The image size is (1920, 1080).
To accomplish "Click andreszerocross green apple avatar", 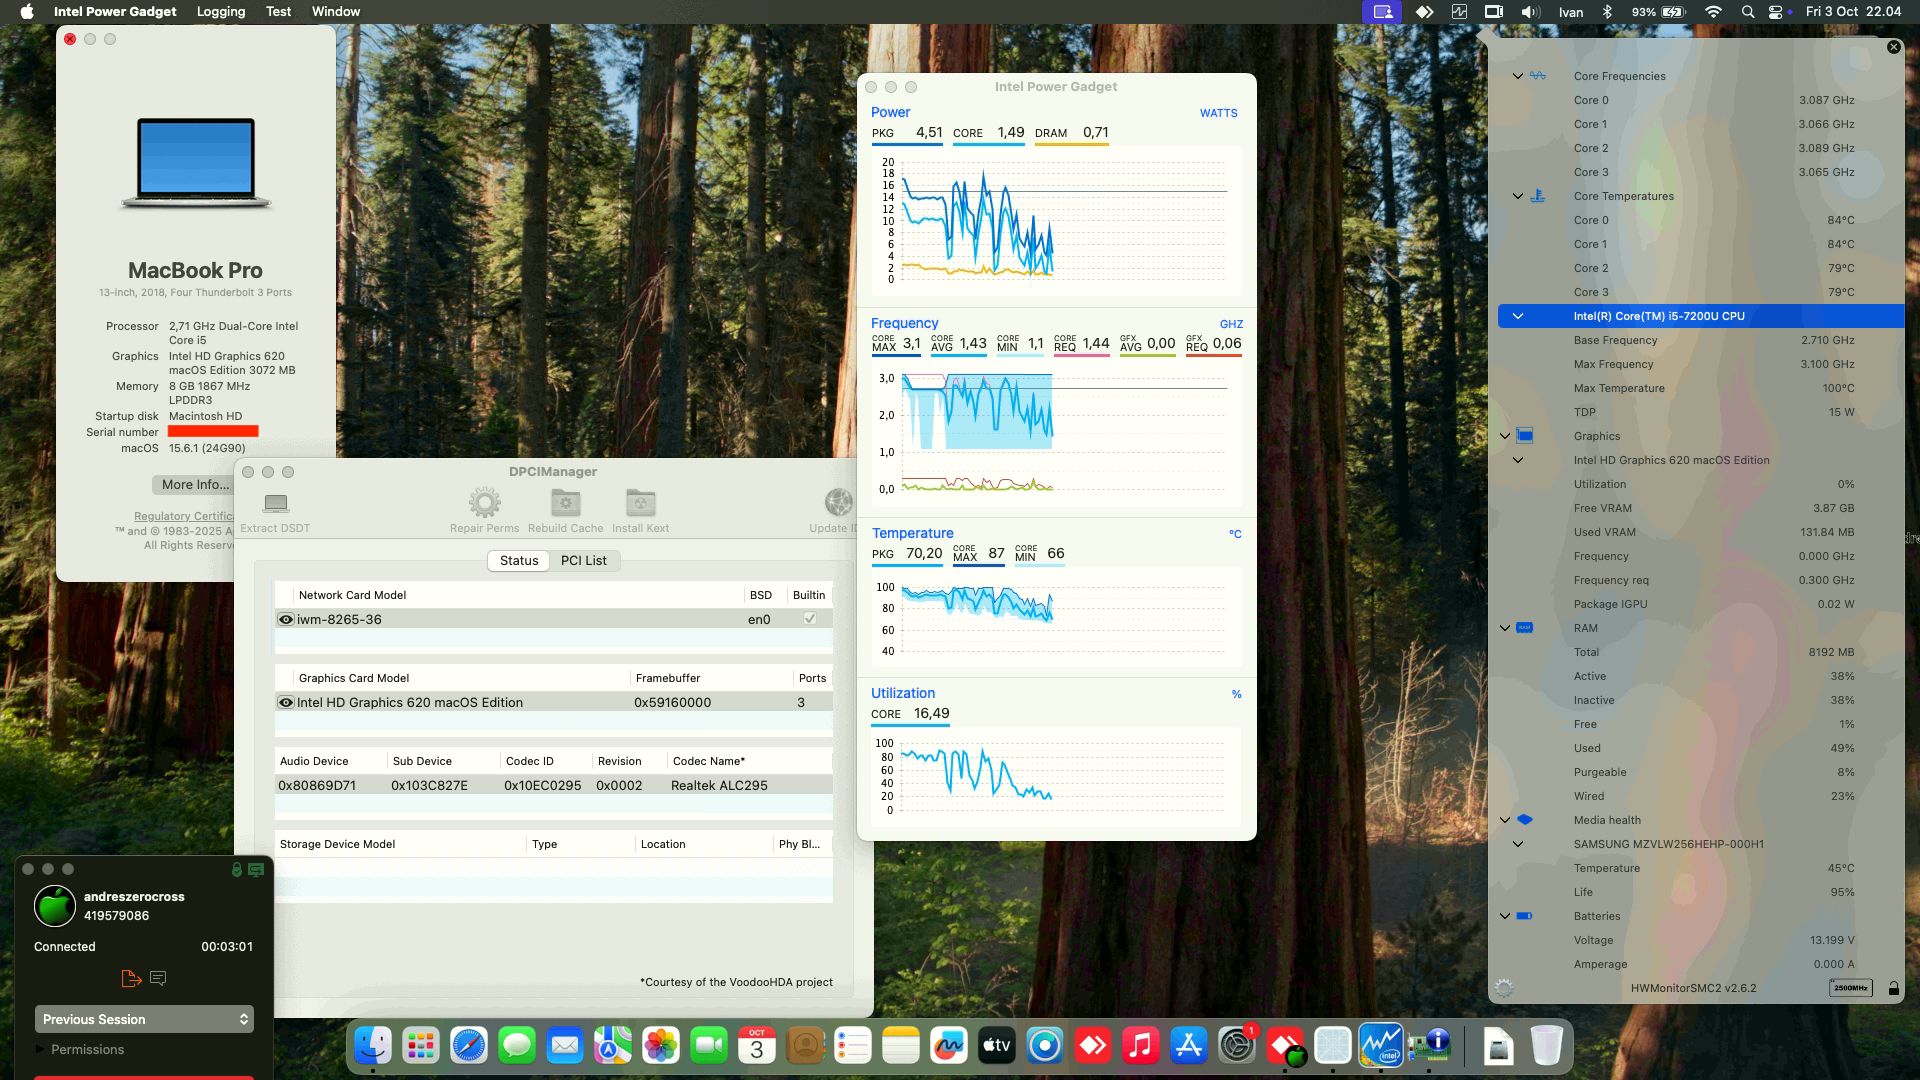I will [55, 906].
